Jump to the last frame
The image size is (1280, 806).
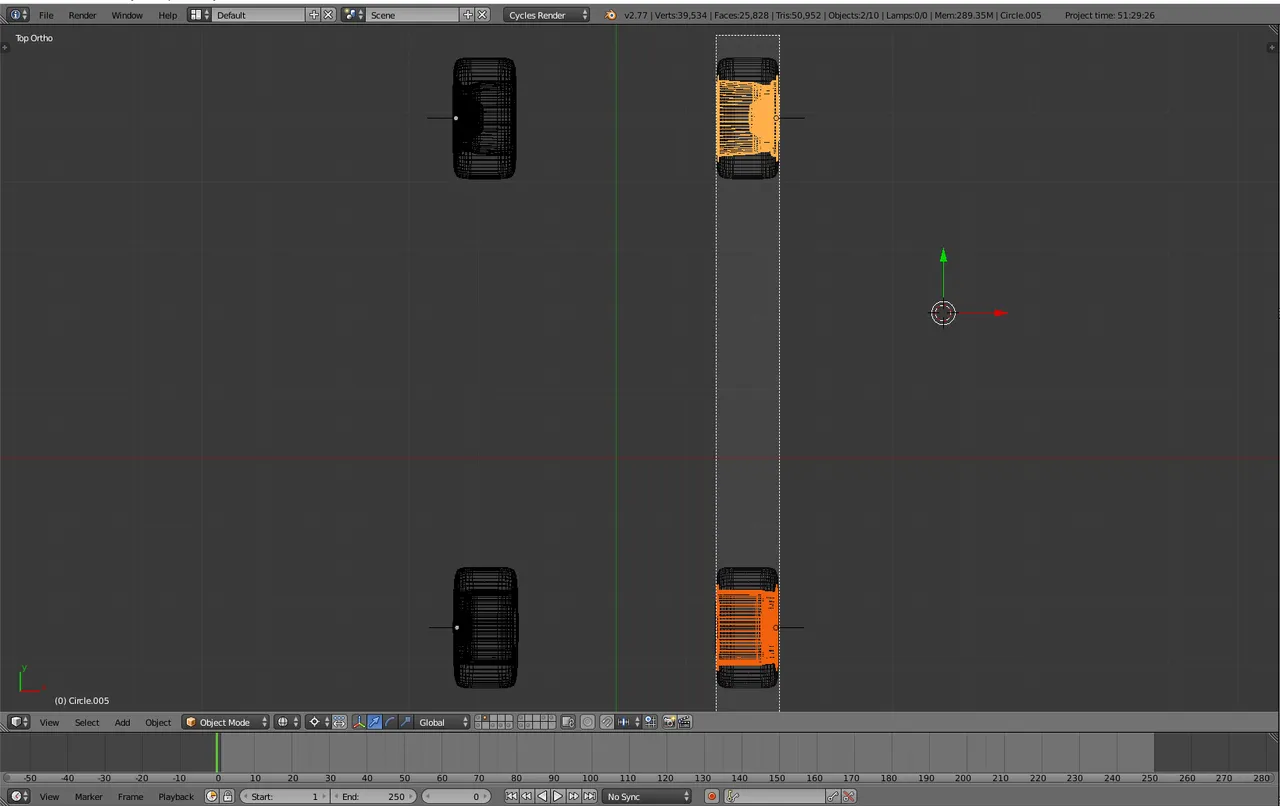589,796
